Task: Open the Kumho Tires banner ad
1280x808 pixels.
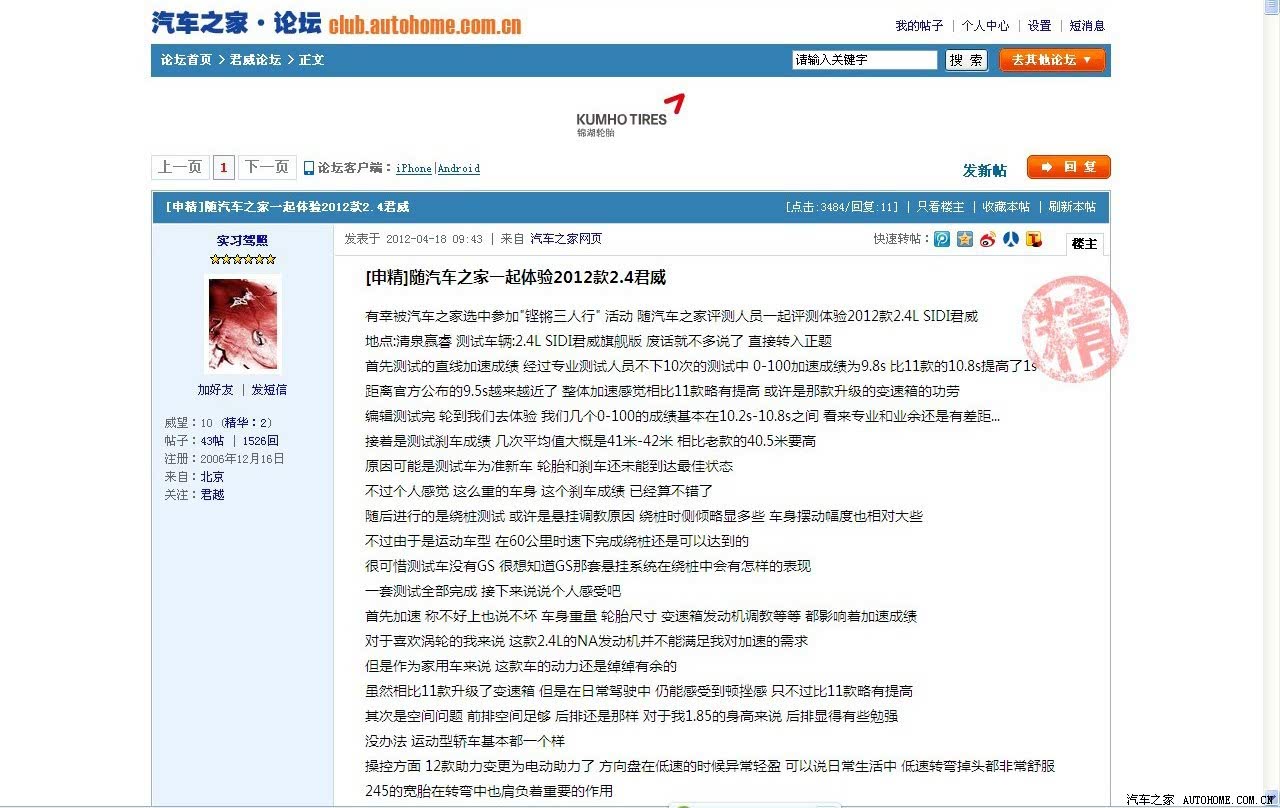Action: [x=630, y=116]
